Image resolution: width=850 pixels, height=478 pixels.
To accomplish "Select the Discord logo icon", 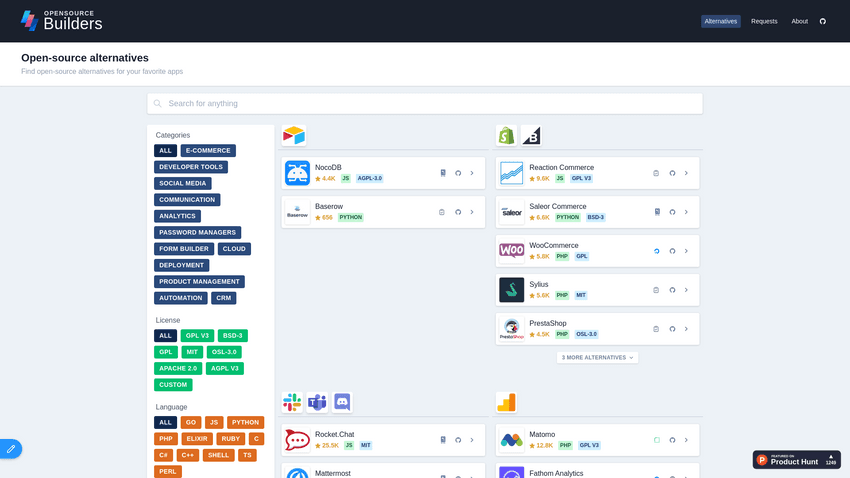I will 342,402.
